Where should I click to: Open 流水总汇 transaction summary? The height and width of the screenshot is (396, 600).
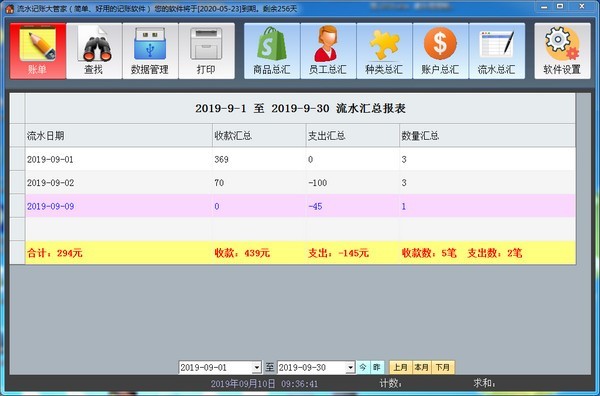497,51
